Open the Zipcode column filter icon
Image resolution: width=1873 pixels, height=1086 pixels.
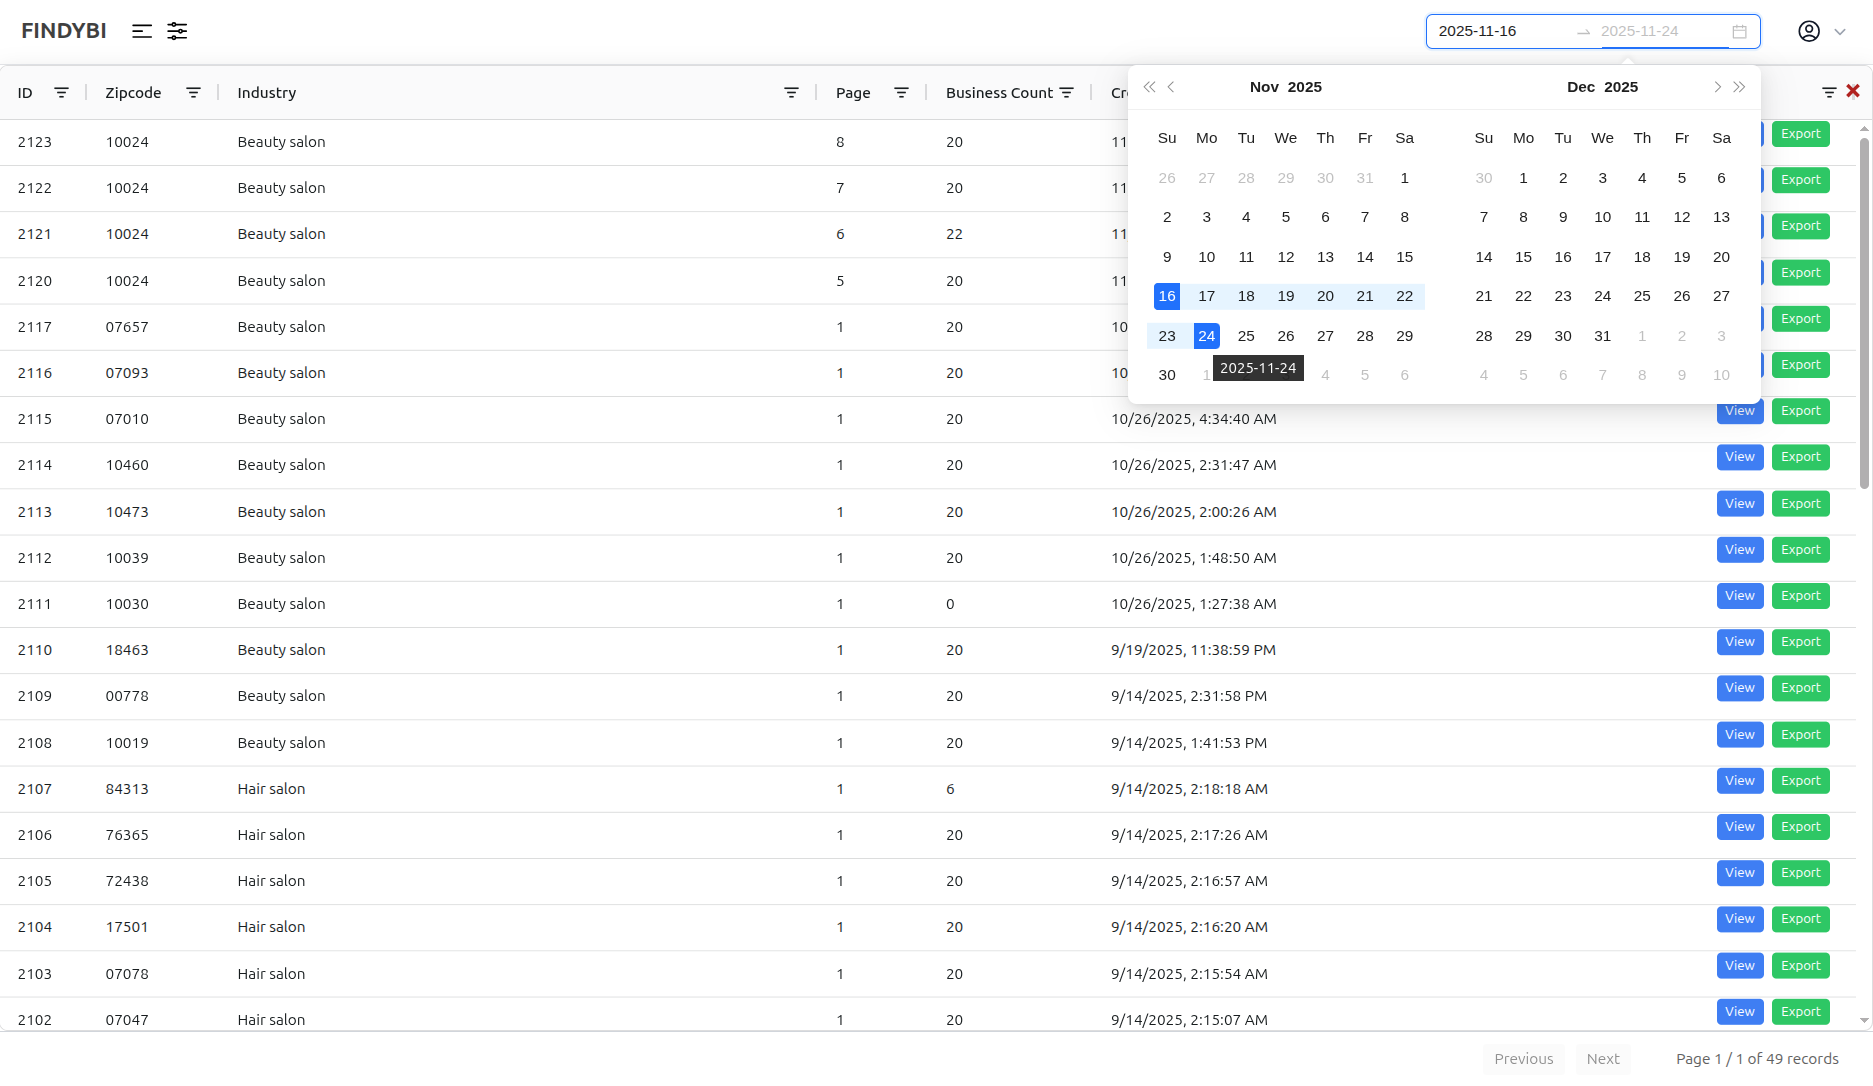pyautogui.click(x=193, y=92)
